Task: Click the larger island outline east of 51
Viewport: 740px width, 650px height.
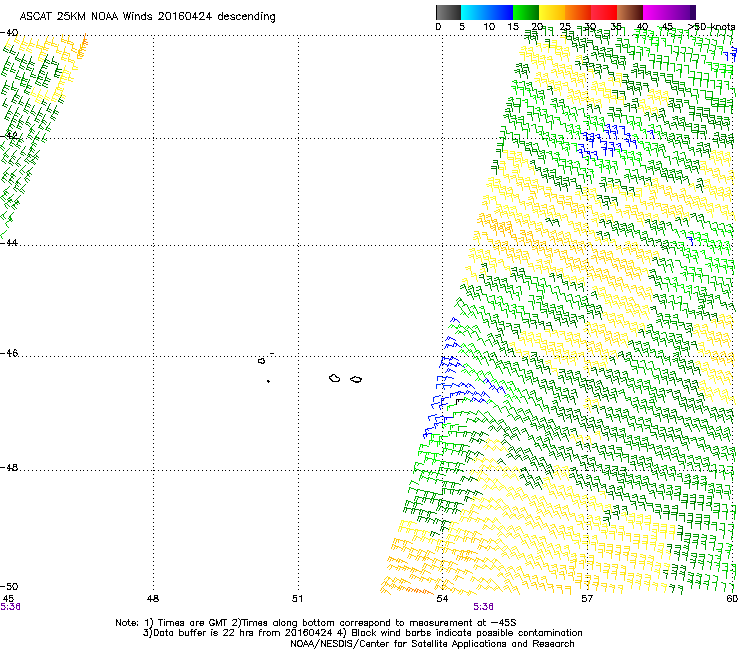Action: (335, 378)
